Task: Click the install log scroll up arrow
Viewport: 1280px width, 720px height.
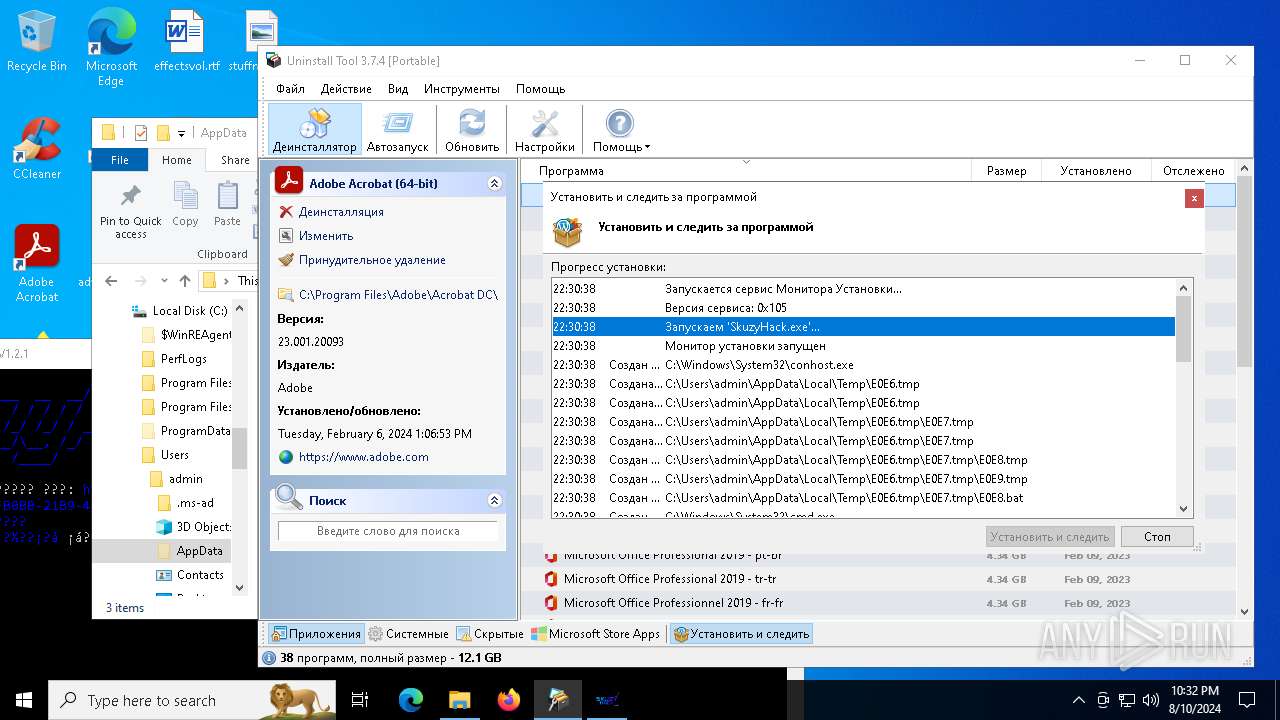Action: [1184, 288]
